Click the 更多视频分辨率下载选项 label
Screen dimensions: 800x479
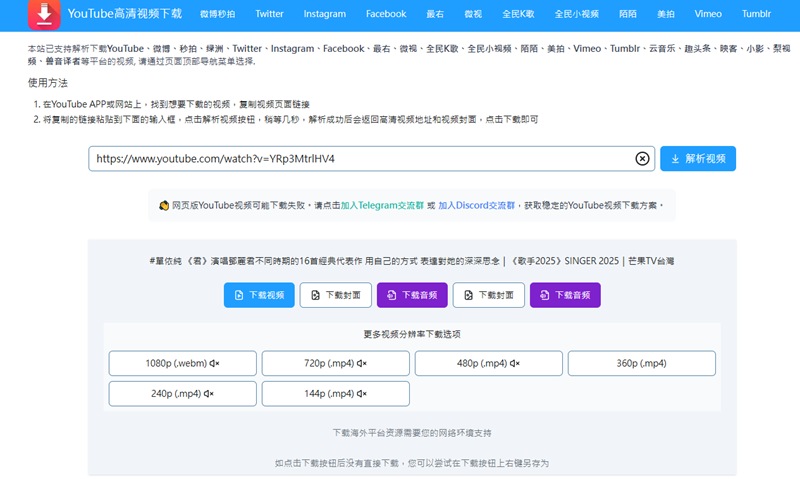412,334
